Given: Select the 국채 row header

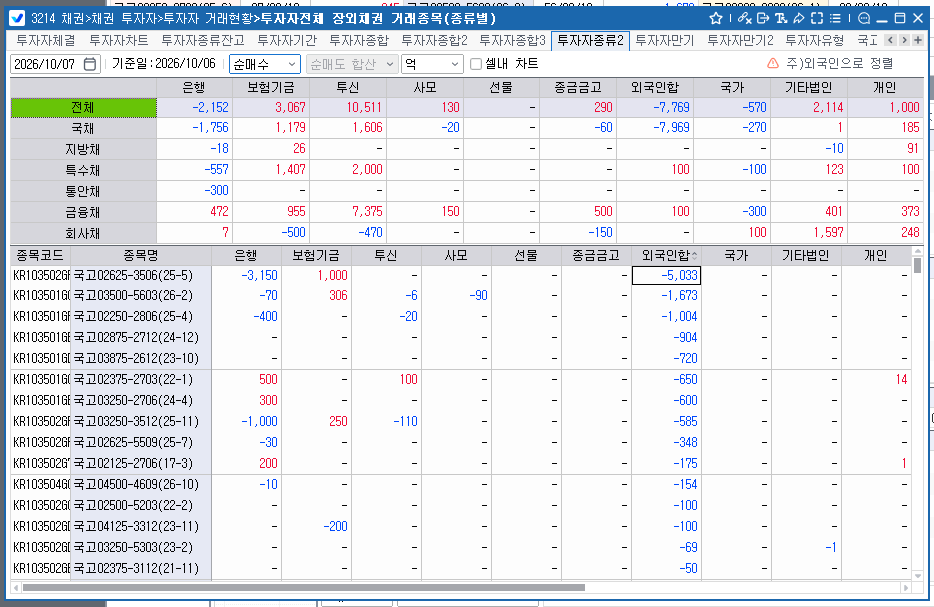Looking at the screenshot, I should (83, 128).
